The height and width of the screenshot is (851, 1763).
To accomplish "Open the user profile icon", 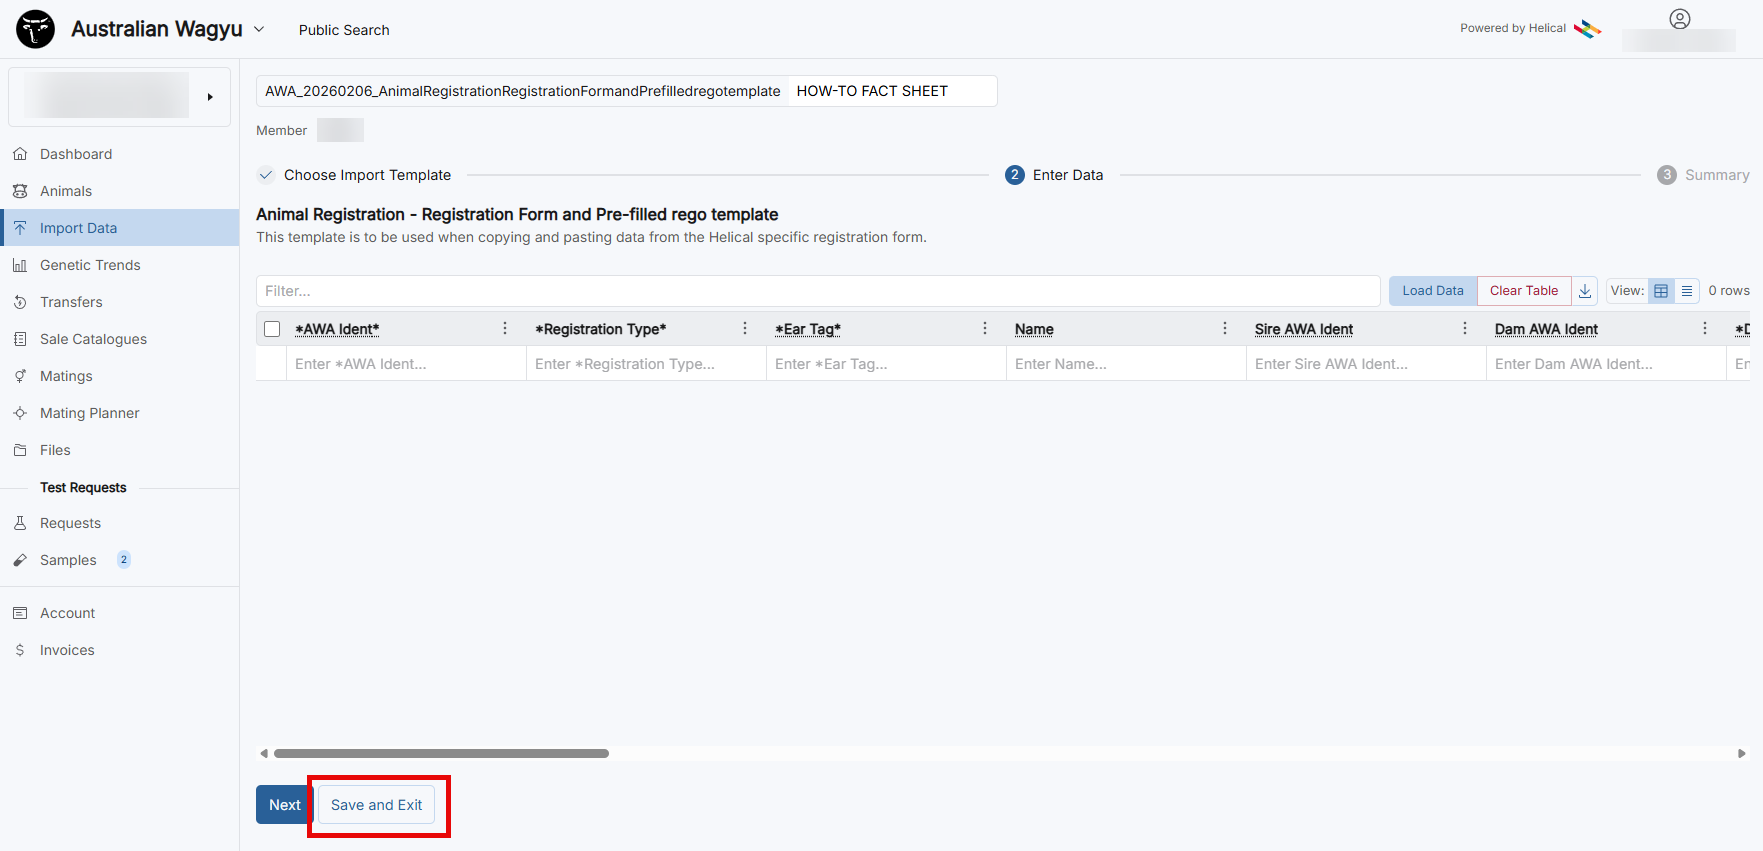I will tap(1679, 19).
